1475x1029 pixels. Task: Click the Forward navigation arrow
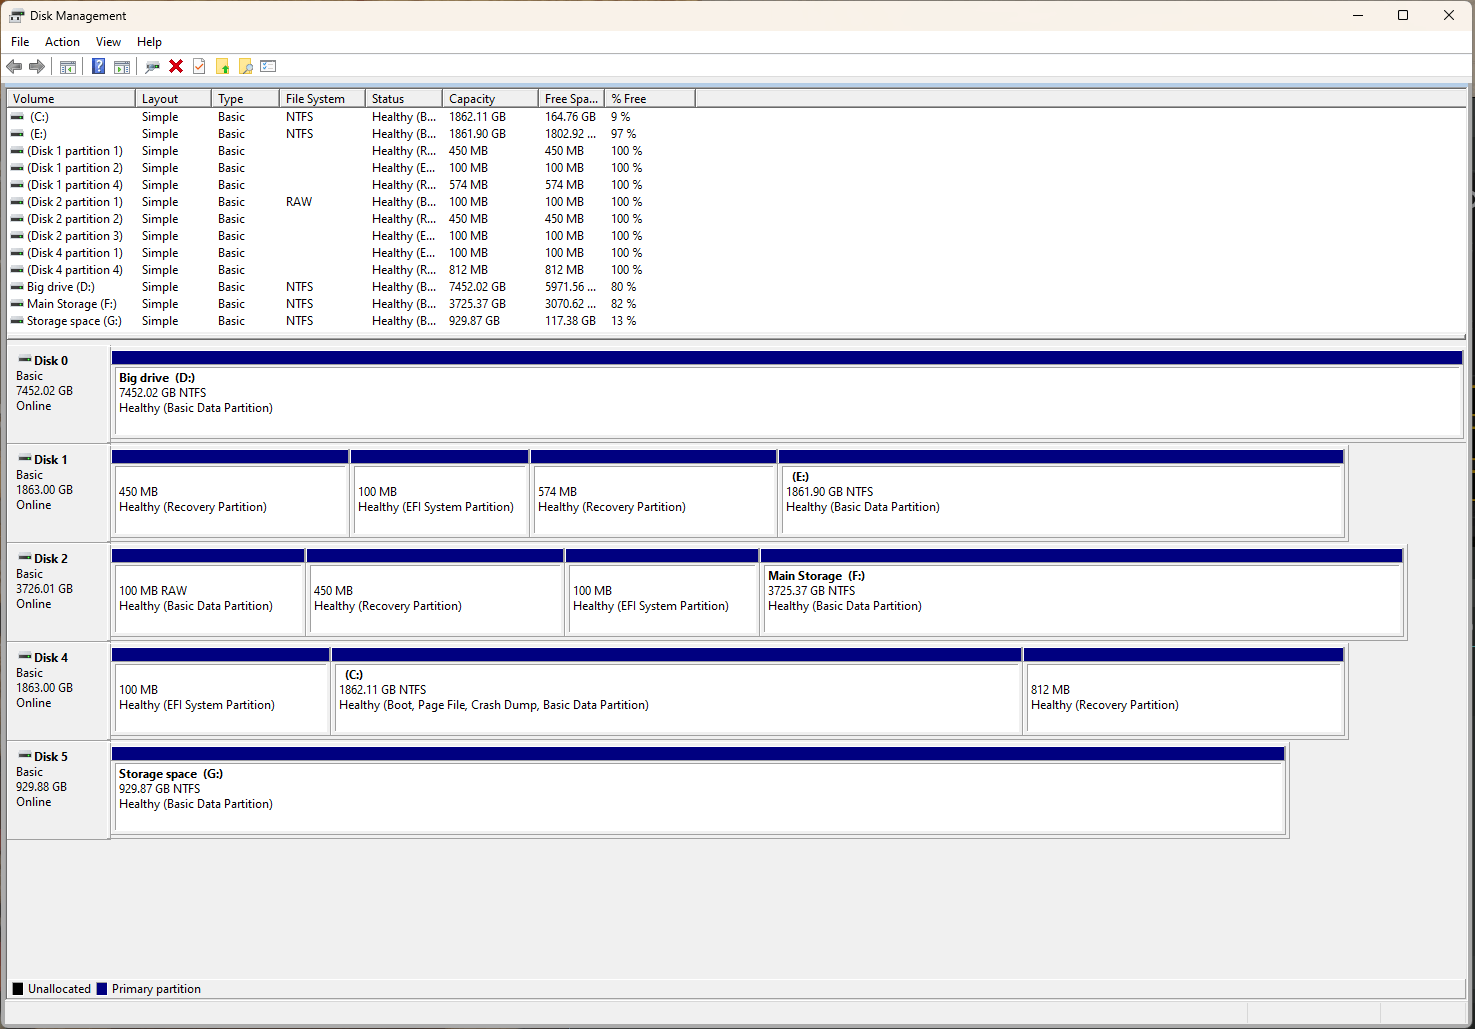click(x=38, y=66)
